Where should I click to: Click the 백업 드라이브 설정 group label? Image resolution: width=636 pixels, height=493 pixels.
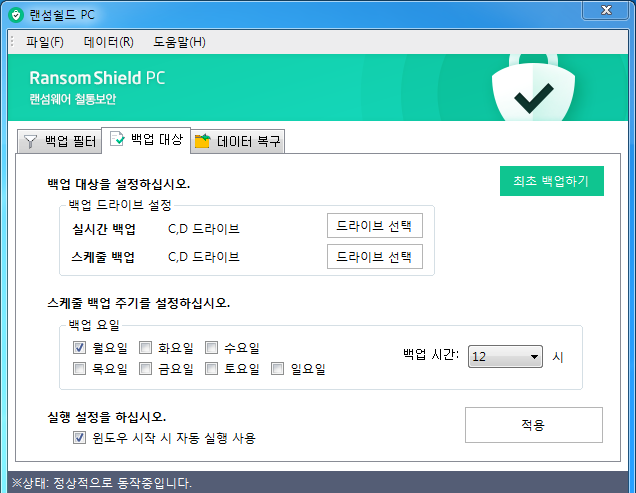click(x=120, y=205)
